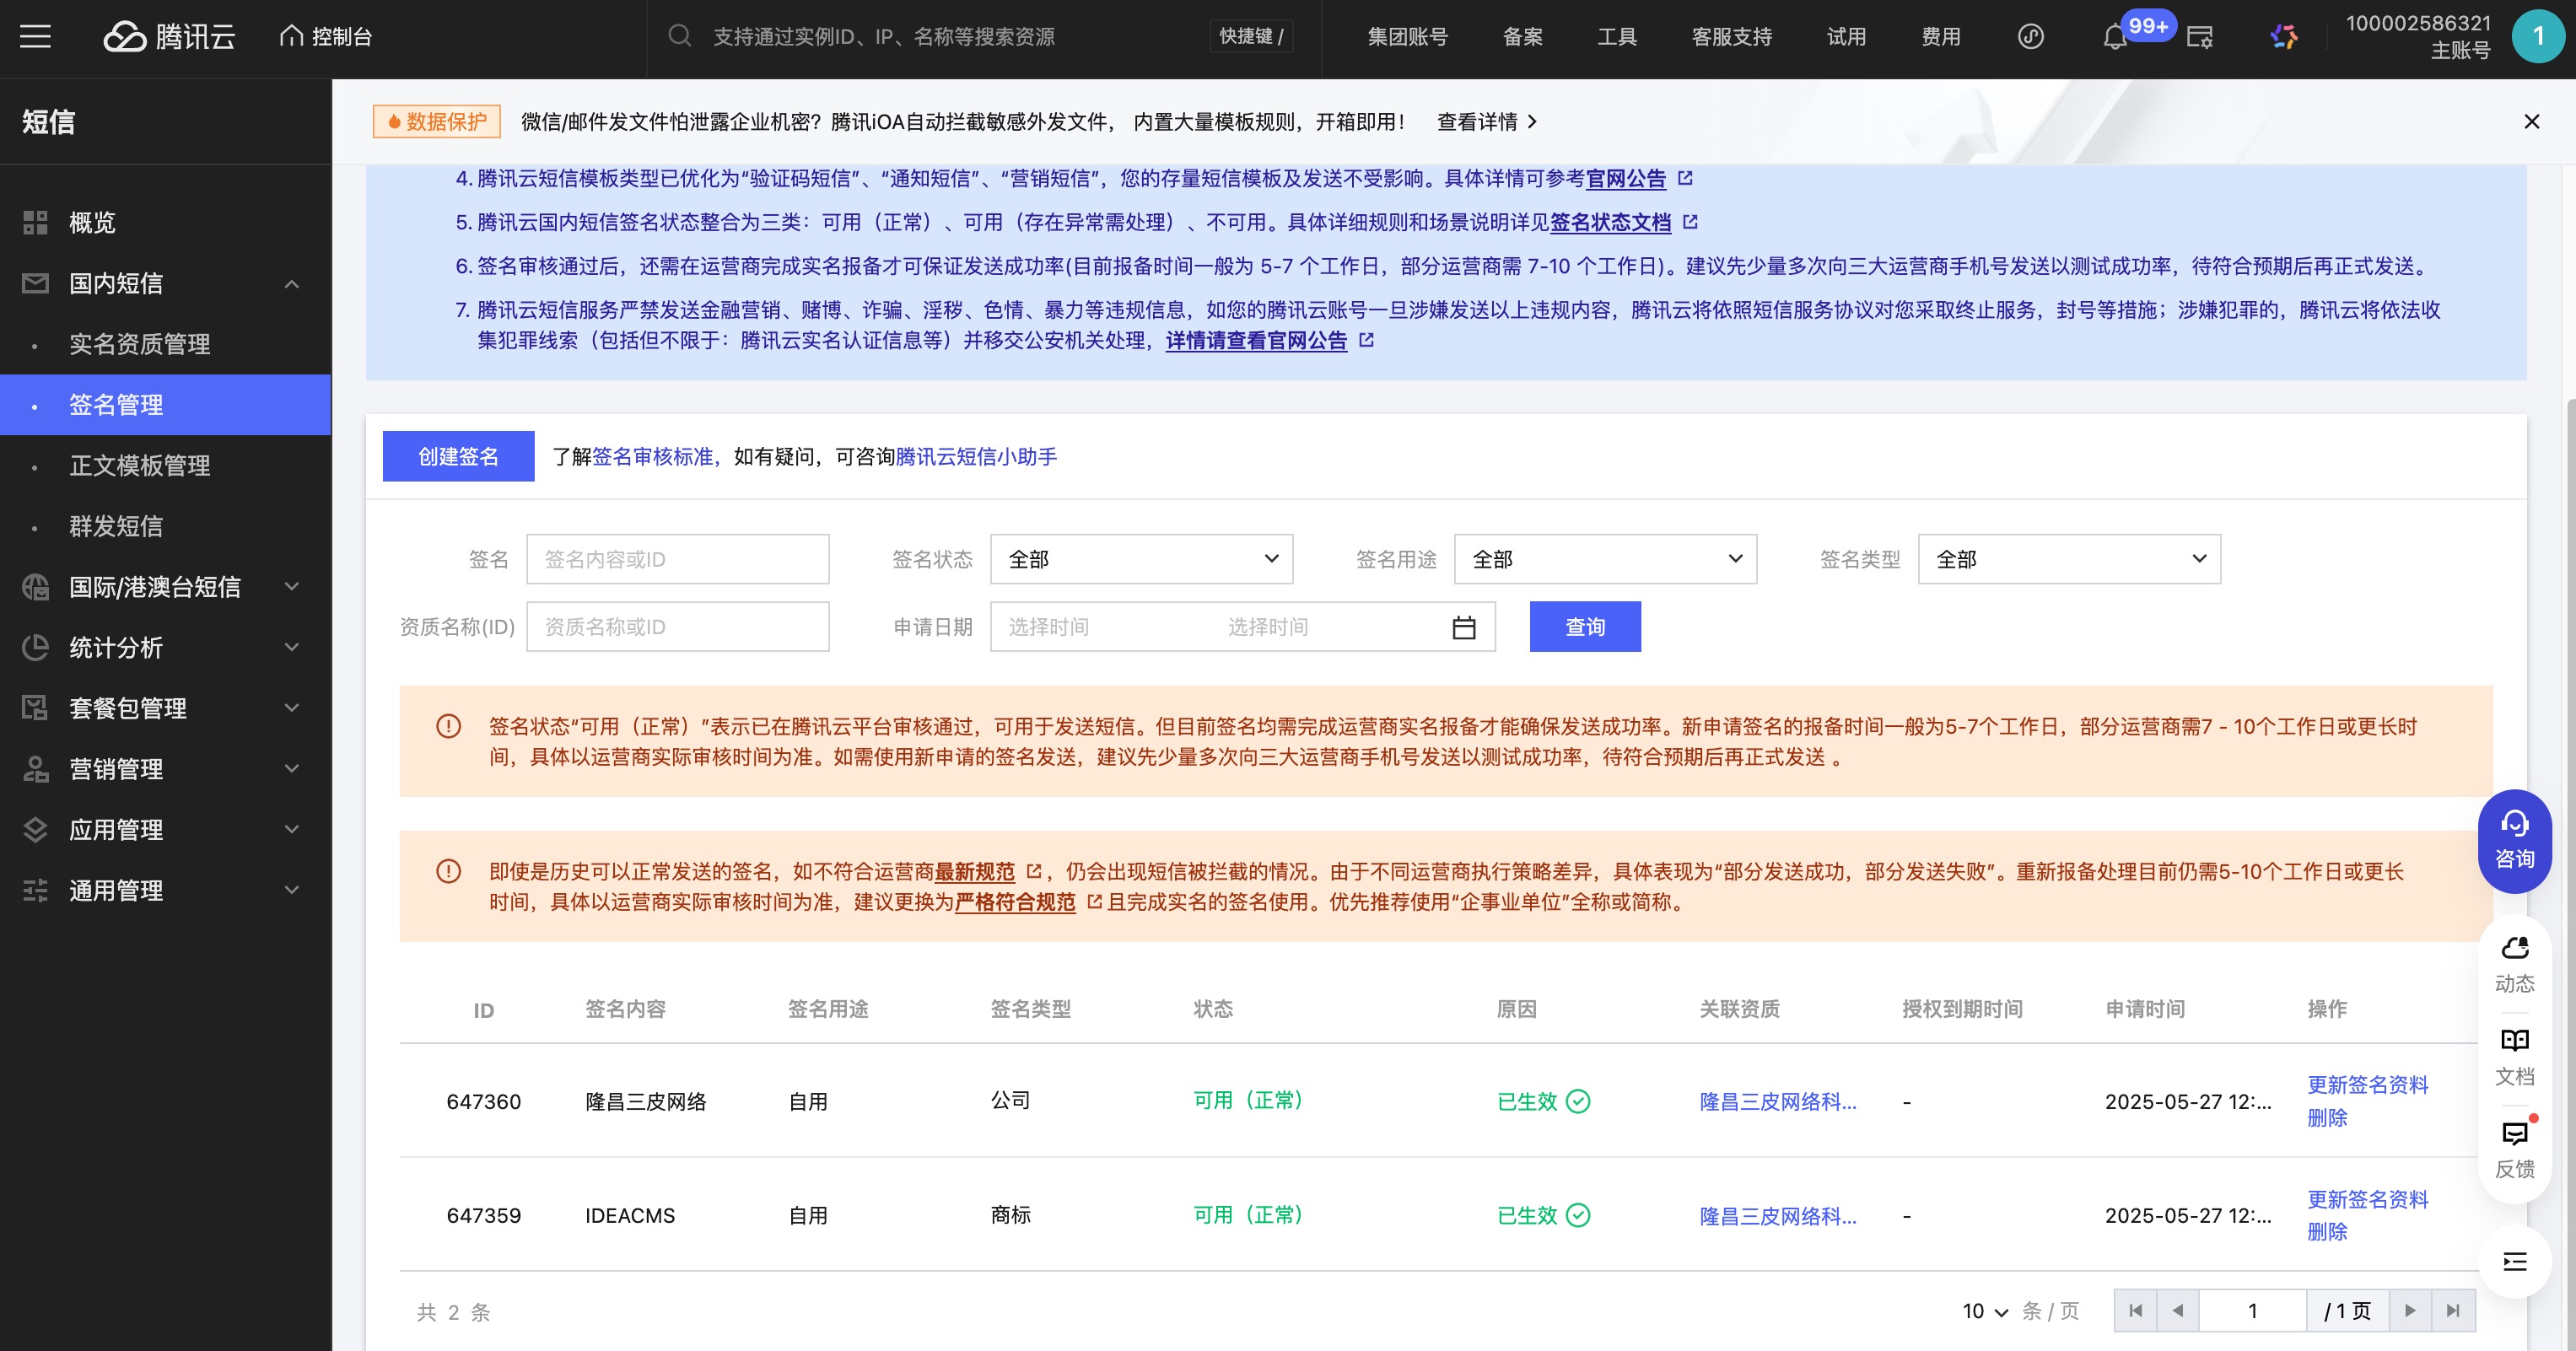
Task: Open the 文档 docs book icon
Action: point(2514,1057)
